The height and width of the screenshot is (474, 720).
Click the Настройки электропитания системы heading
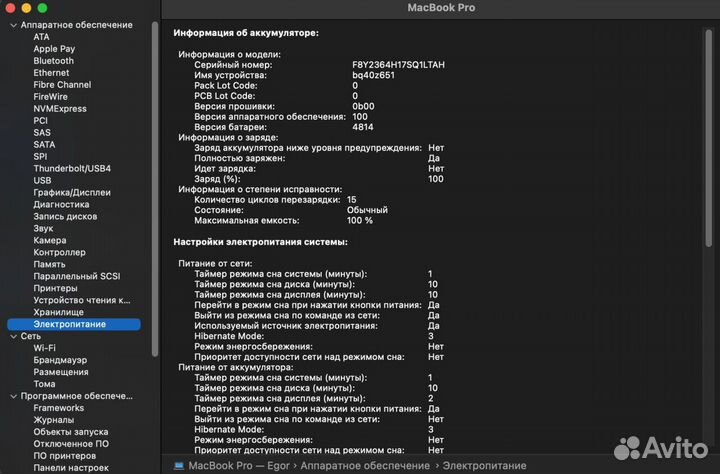click(260, 242)
